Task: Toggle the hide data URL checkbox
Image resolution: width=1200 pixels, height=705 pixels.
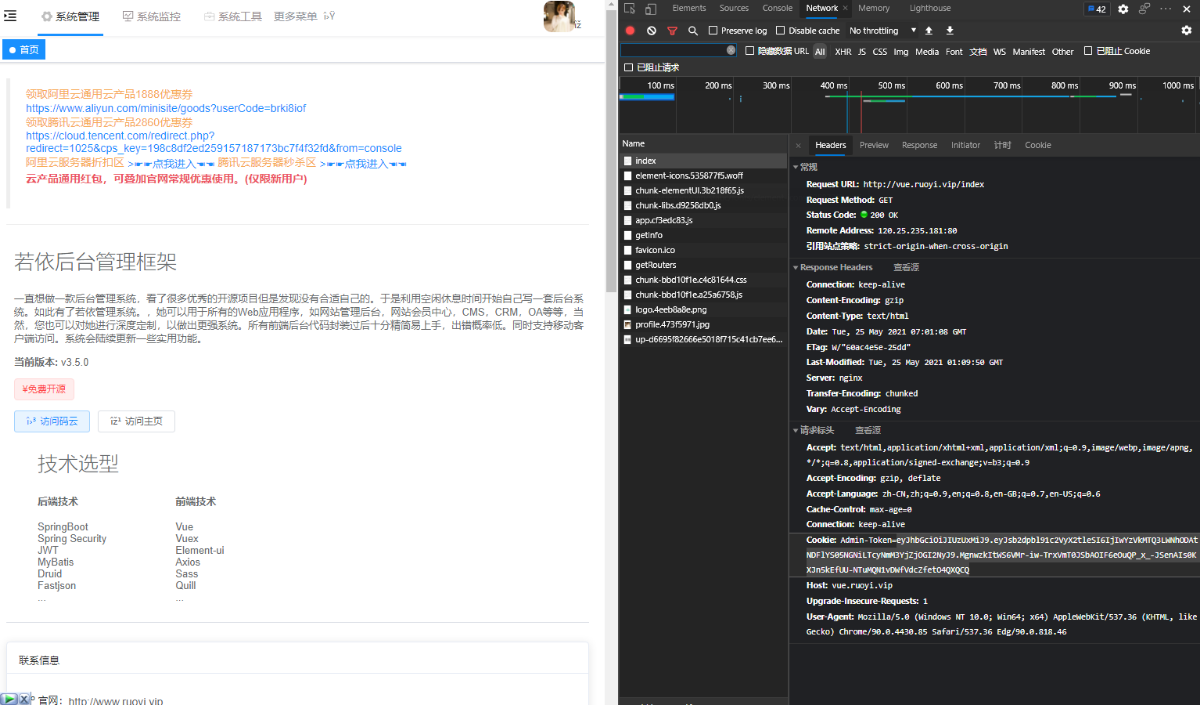Action: click(750, 51)
